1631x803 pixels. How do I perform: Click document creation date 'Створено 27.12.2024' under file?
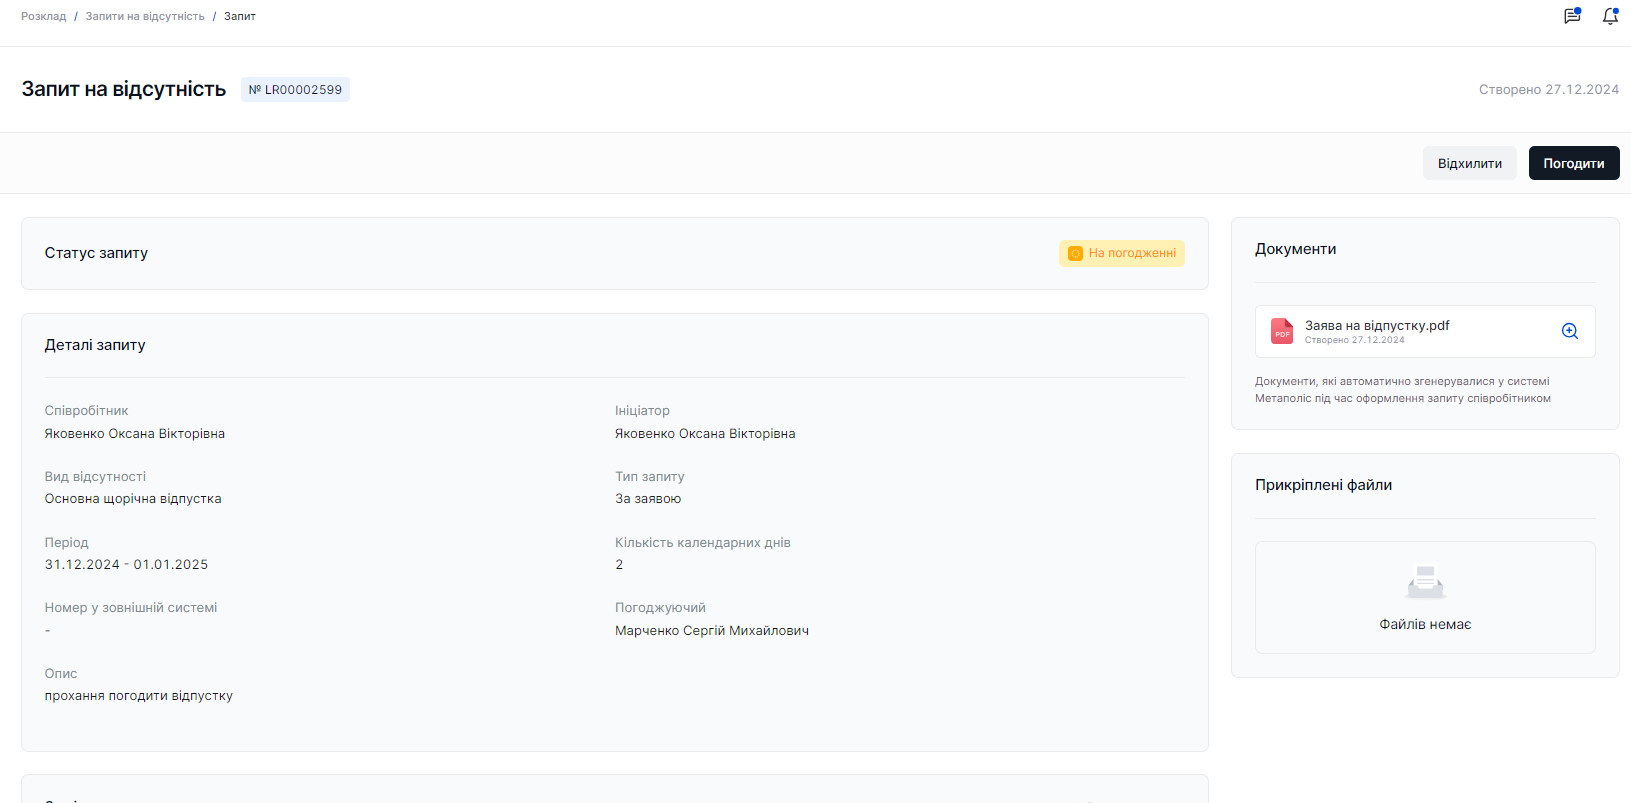pos(1355,340)
